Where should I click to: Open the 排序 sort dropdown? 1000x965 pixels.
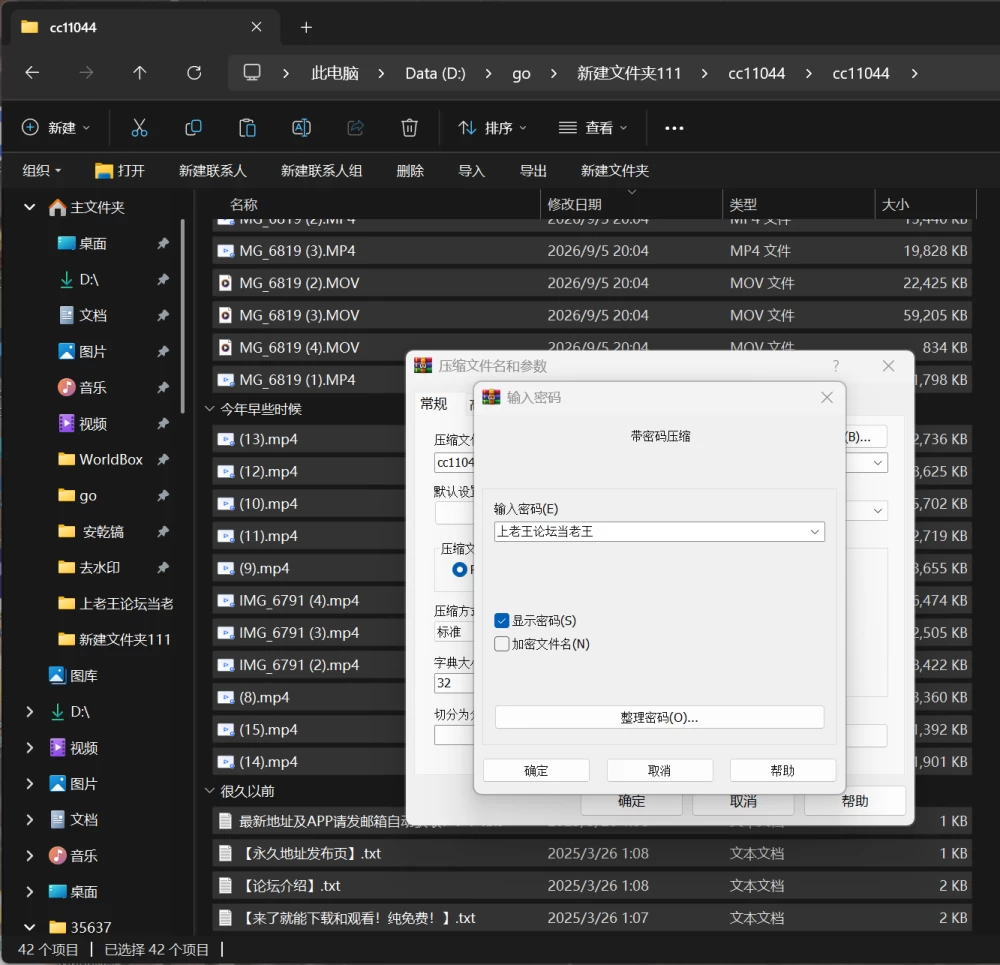493,128
